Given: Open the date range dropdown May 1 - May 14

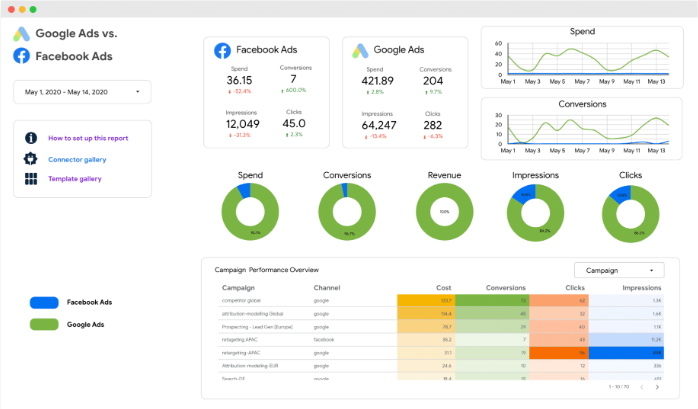Looking at the screenshot, I should click(82, 92).
